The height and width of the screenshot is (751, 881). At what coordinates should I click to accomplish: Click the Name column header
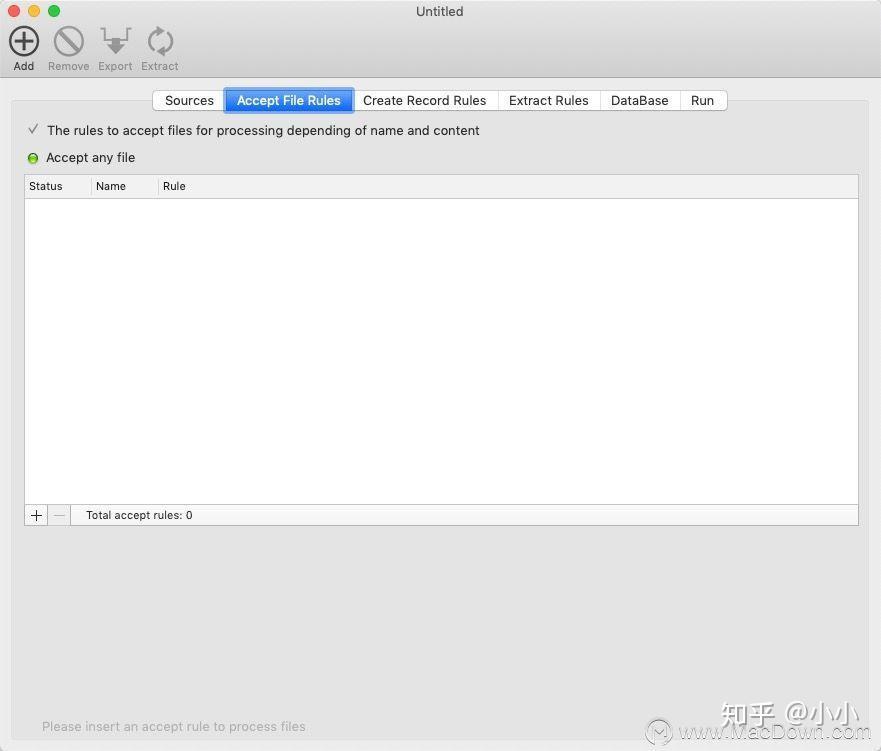click(111, 186)
